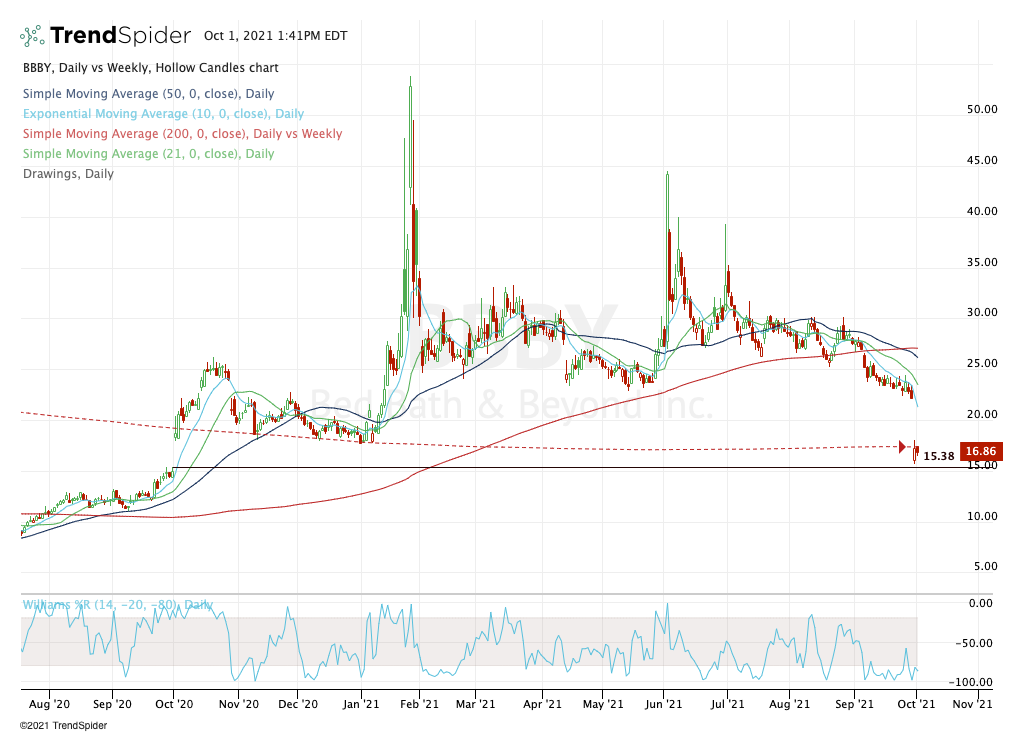Click the 50.00 price axis label

[982, 110]
